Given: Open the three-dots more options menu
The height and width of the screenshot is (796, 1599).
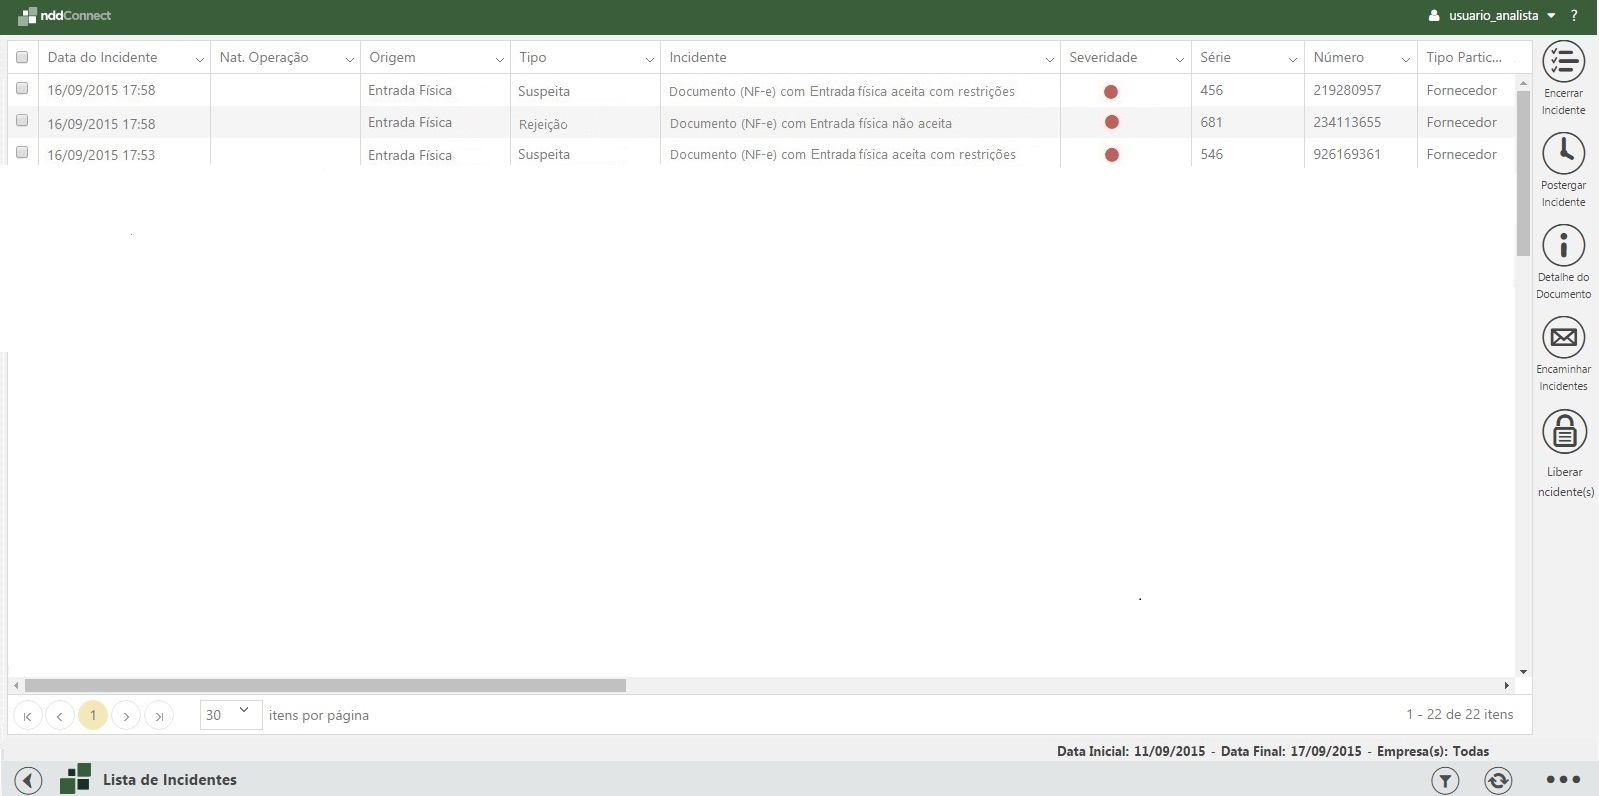Looking at the screenshot, I should coord(1563,780).
